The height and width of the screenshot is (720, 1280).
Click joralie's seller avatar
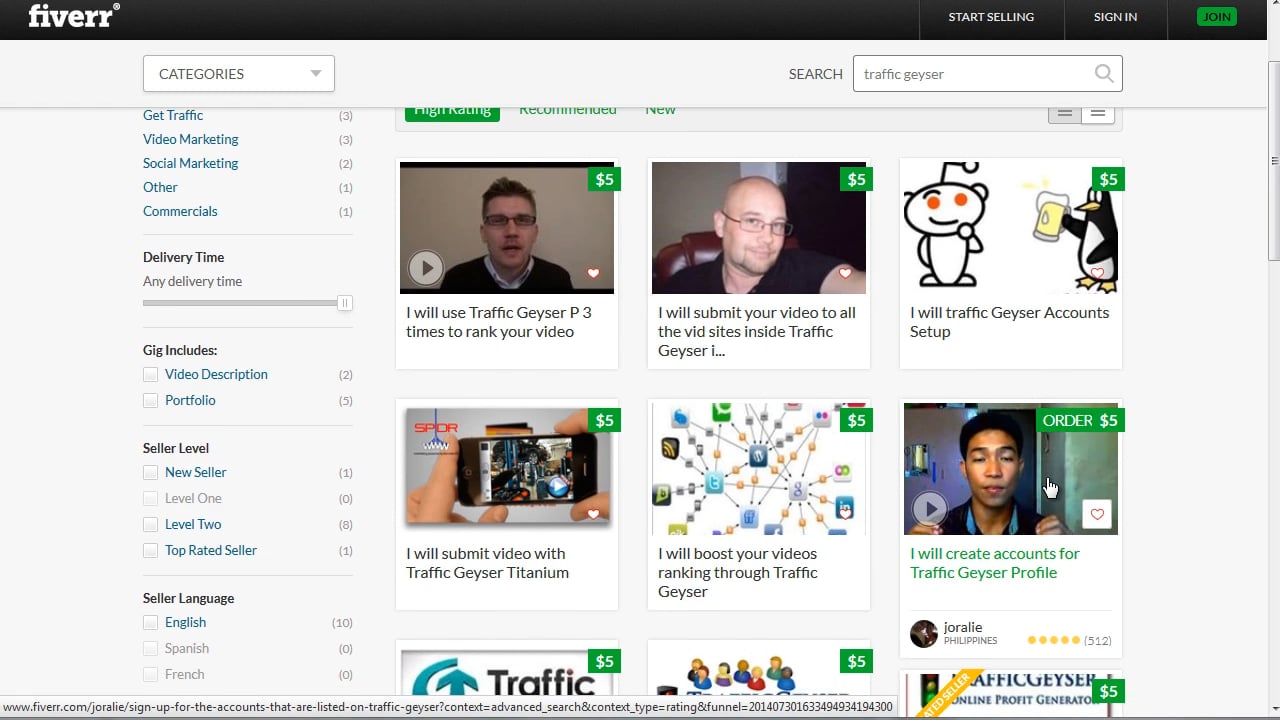point(923,634)
